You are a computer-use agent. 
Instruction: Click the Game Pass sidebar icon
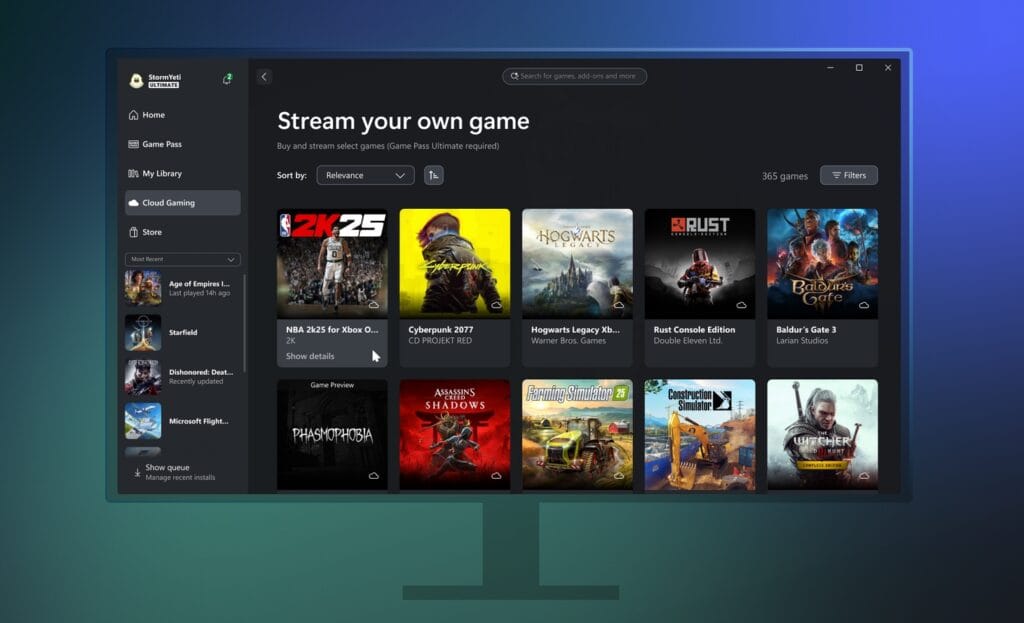pyautogui.click(x=133, y=144)
